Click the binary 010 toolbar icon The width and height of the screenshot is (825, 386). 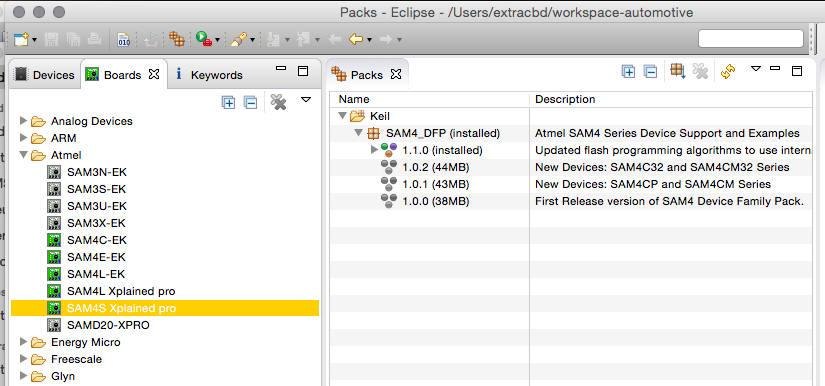pos(124,39)
